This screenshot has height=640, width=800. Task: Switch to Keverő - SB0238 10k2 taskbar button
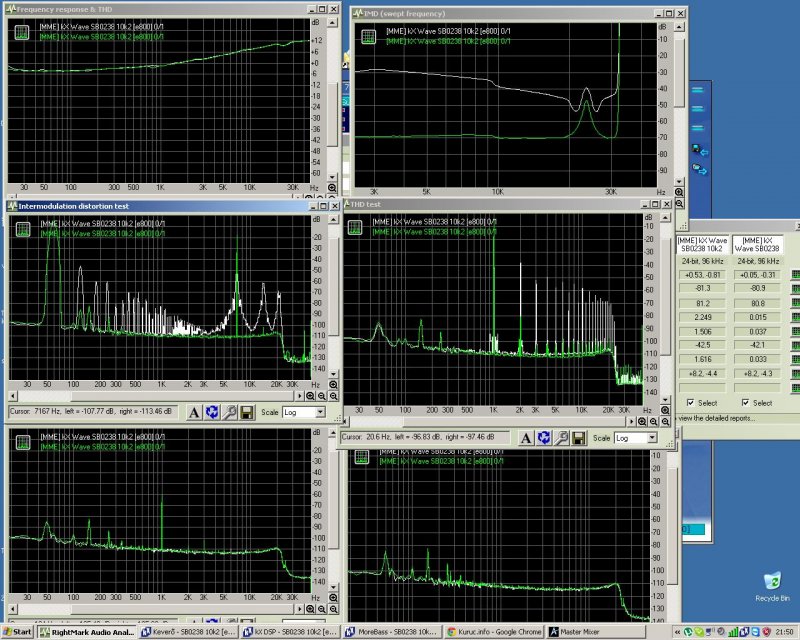click(189, 632)
